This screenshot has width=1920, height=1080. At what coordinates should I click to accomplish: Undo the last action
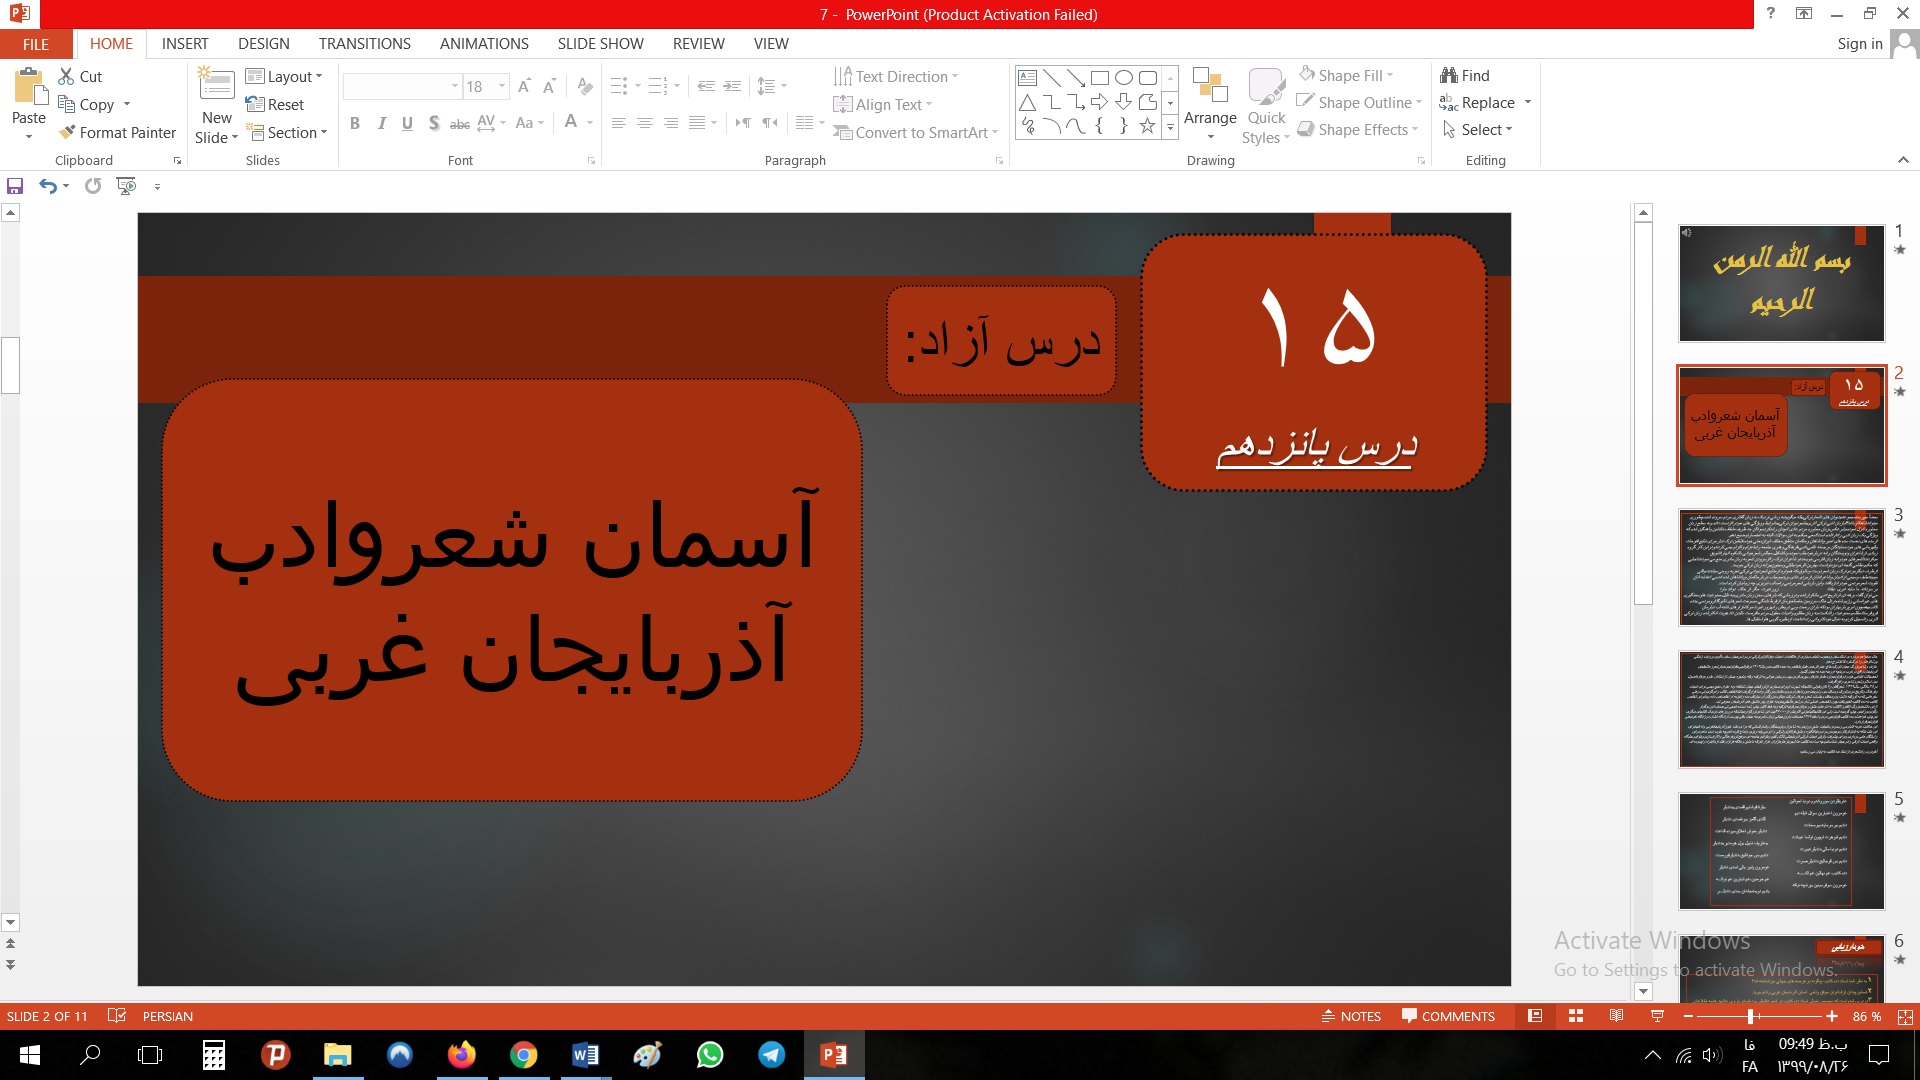coord(47,186)
